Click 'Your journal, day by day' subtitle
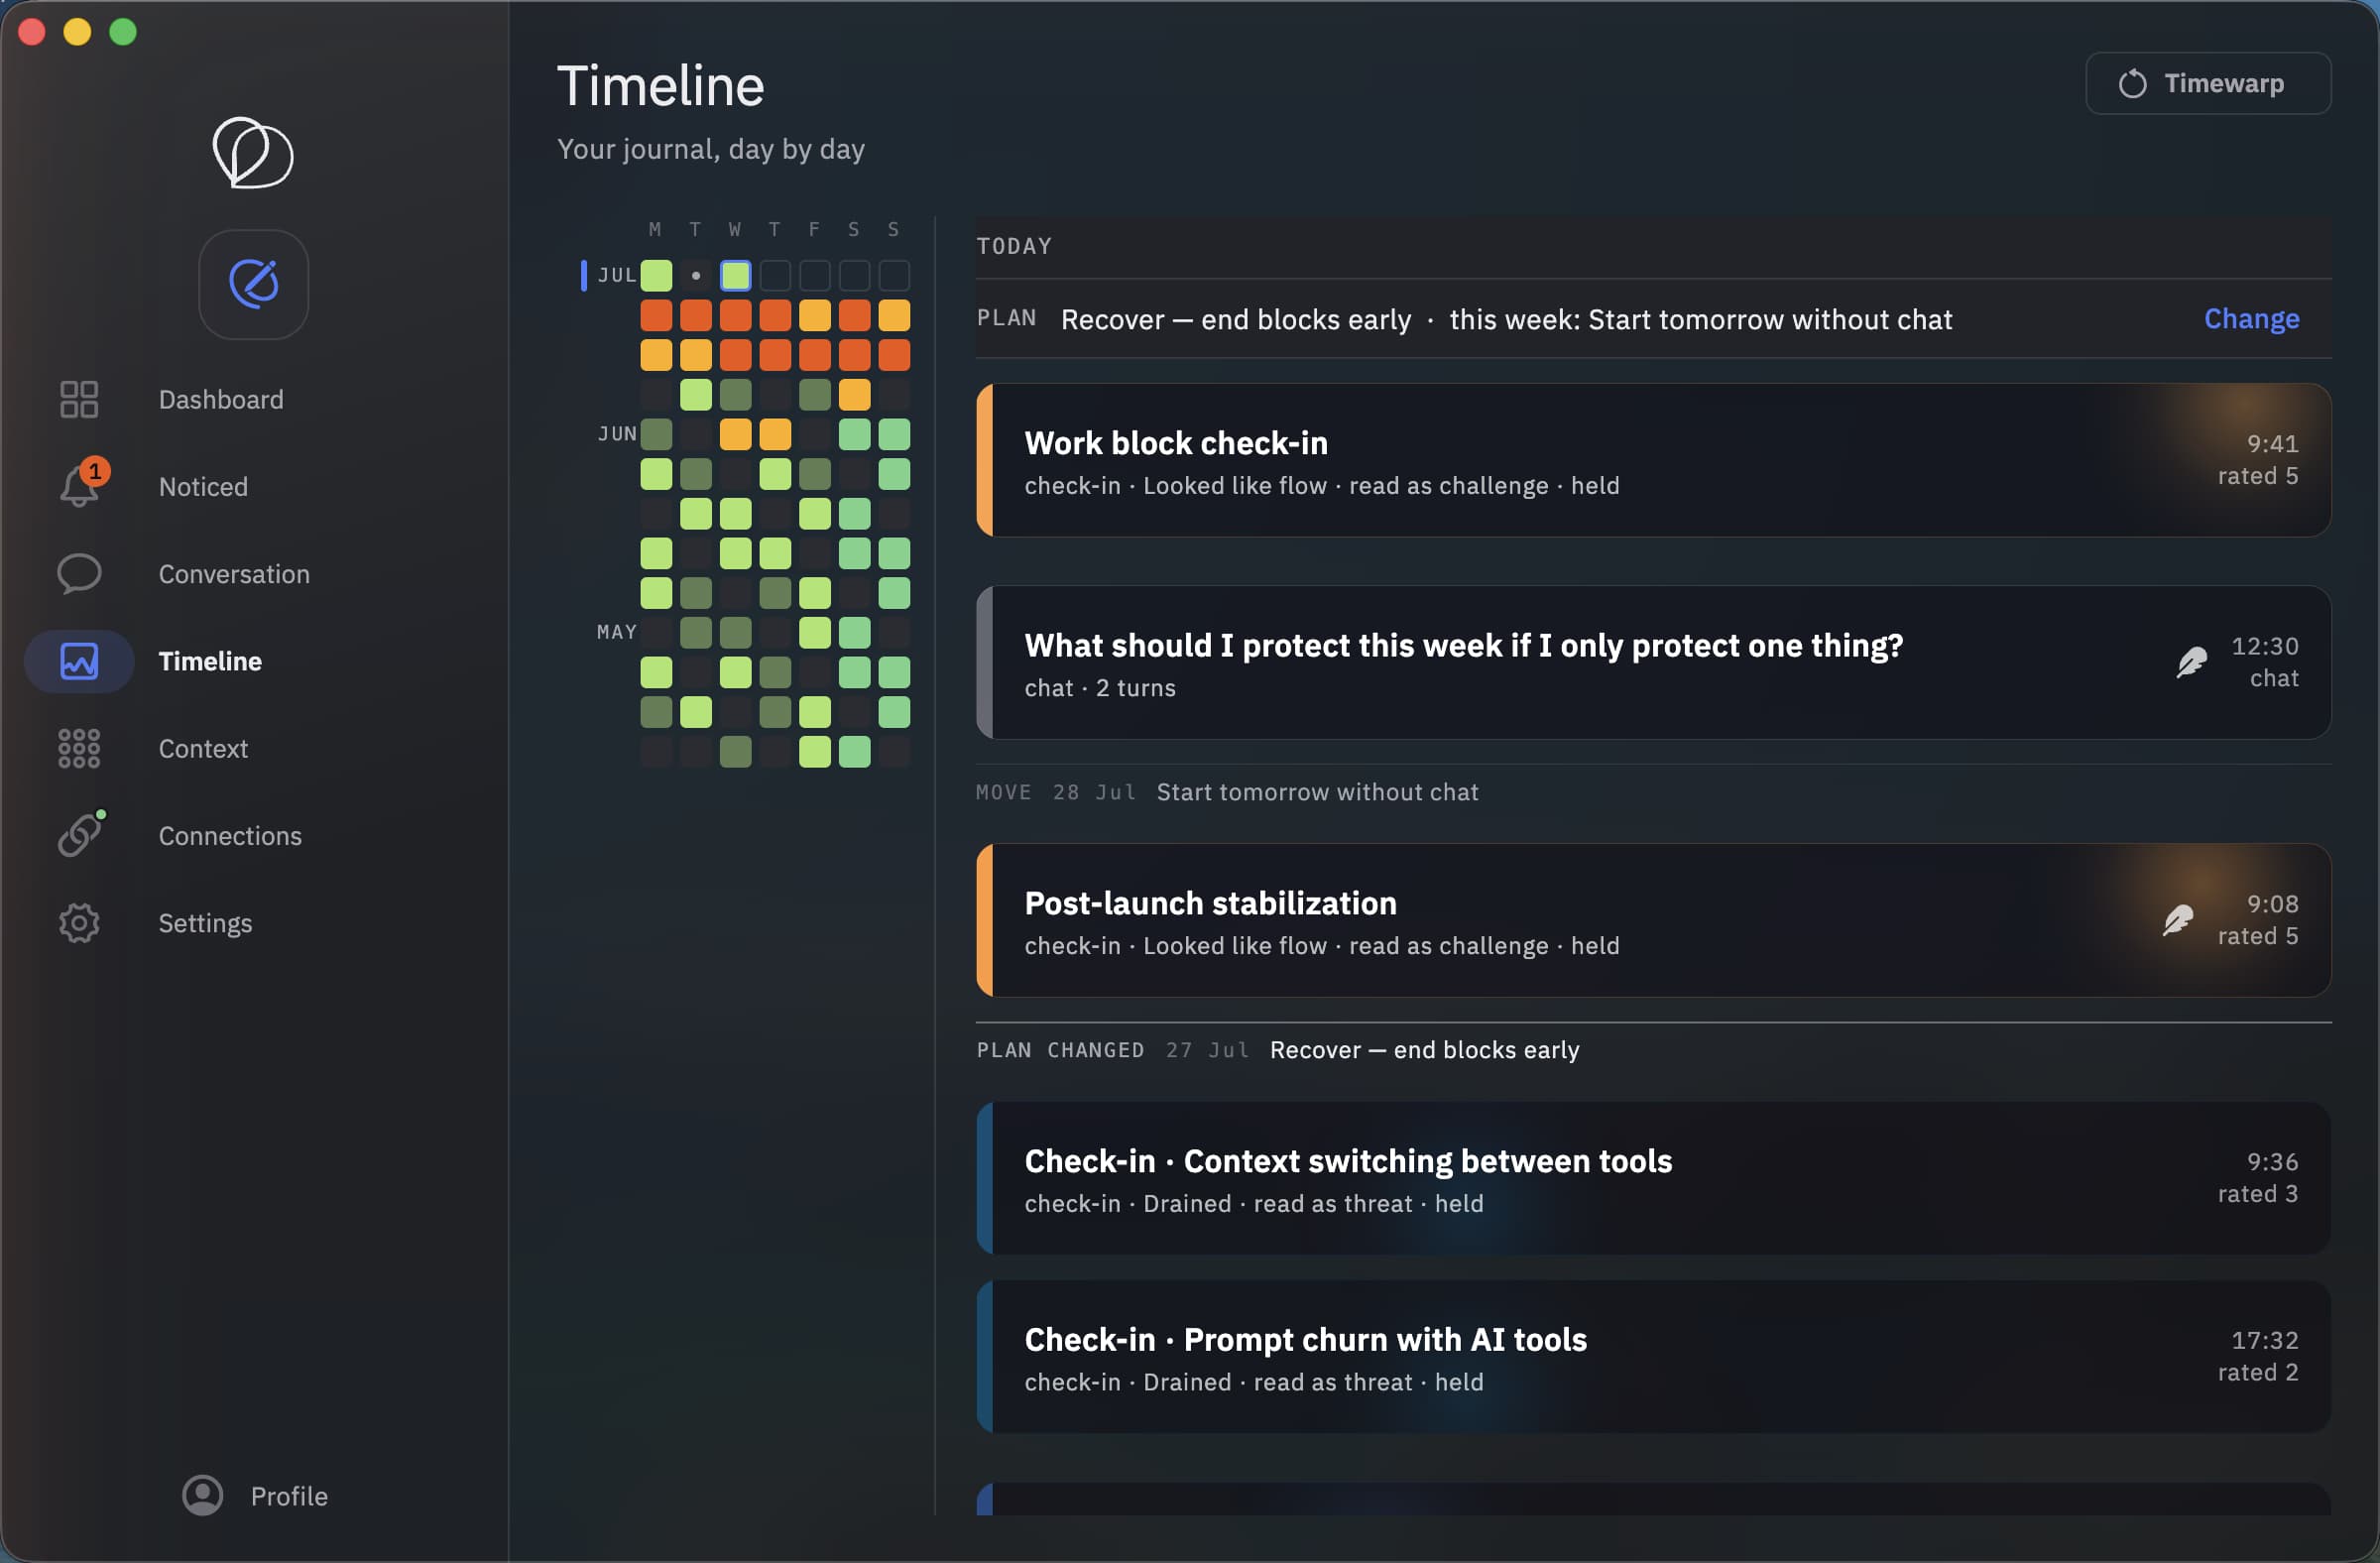Viewport: 2380px width, 1563px height. point(710,149)
